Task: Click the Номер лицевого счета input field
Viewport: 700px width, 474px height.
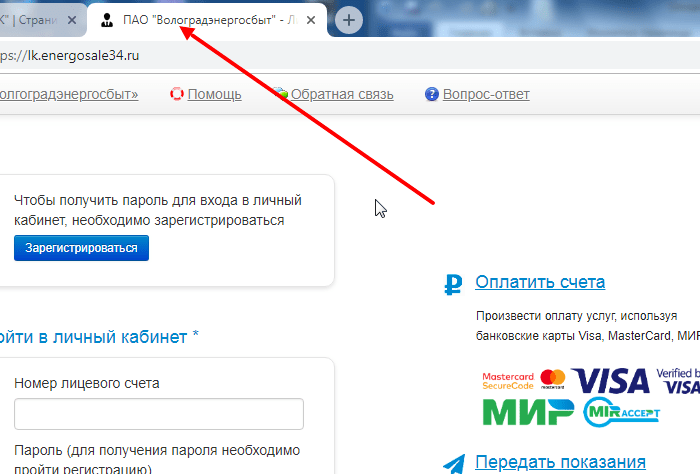Action: 159,414
